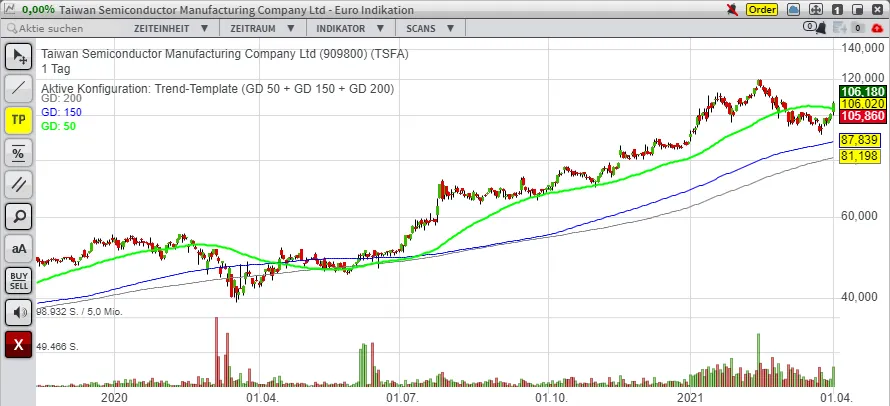Click the red X sidebar button
This screenshot has width=890, height=406.
(19, 345)
